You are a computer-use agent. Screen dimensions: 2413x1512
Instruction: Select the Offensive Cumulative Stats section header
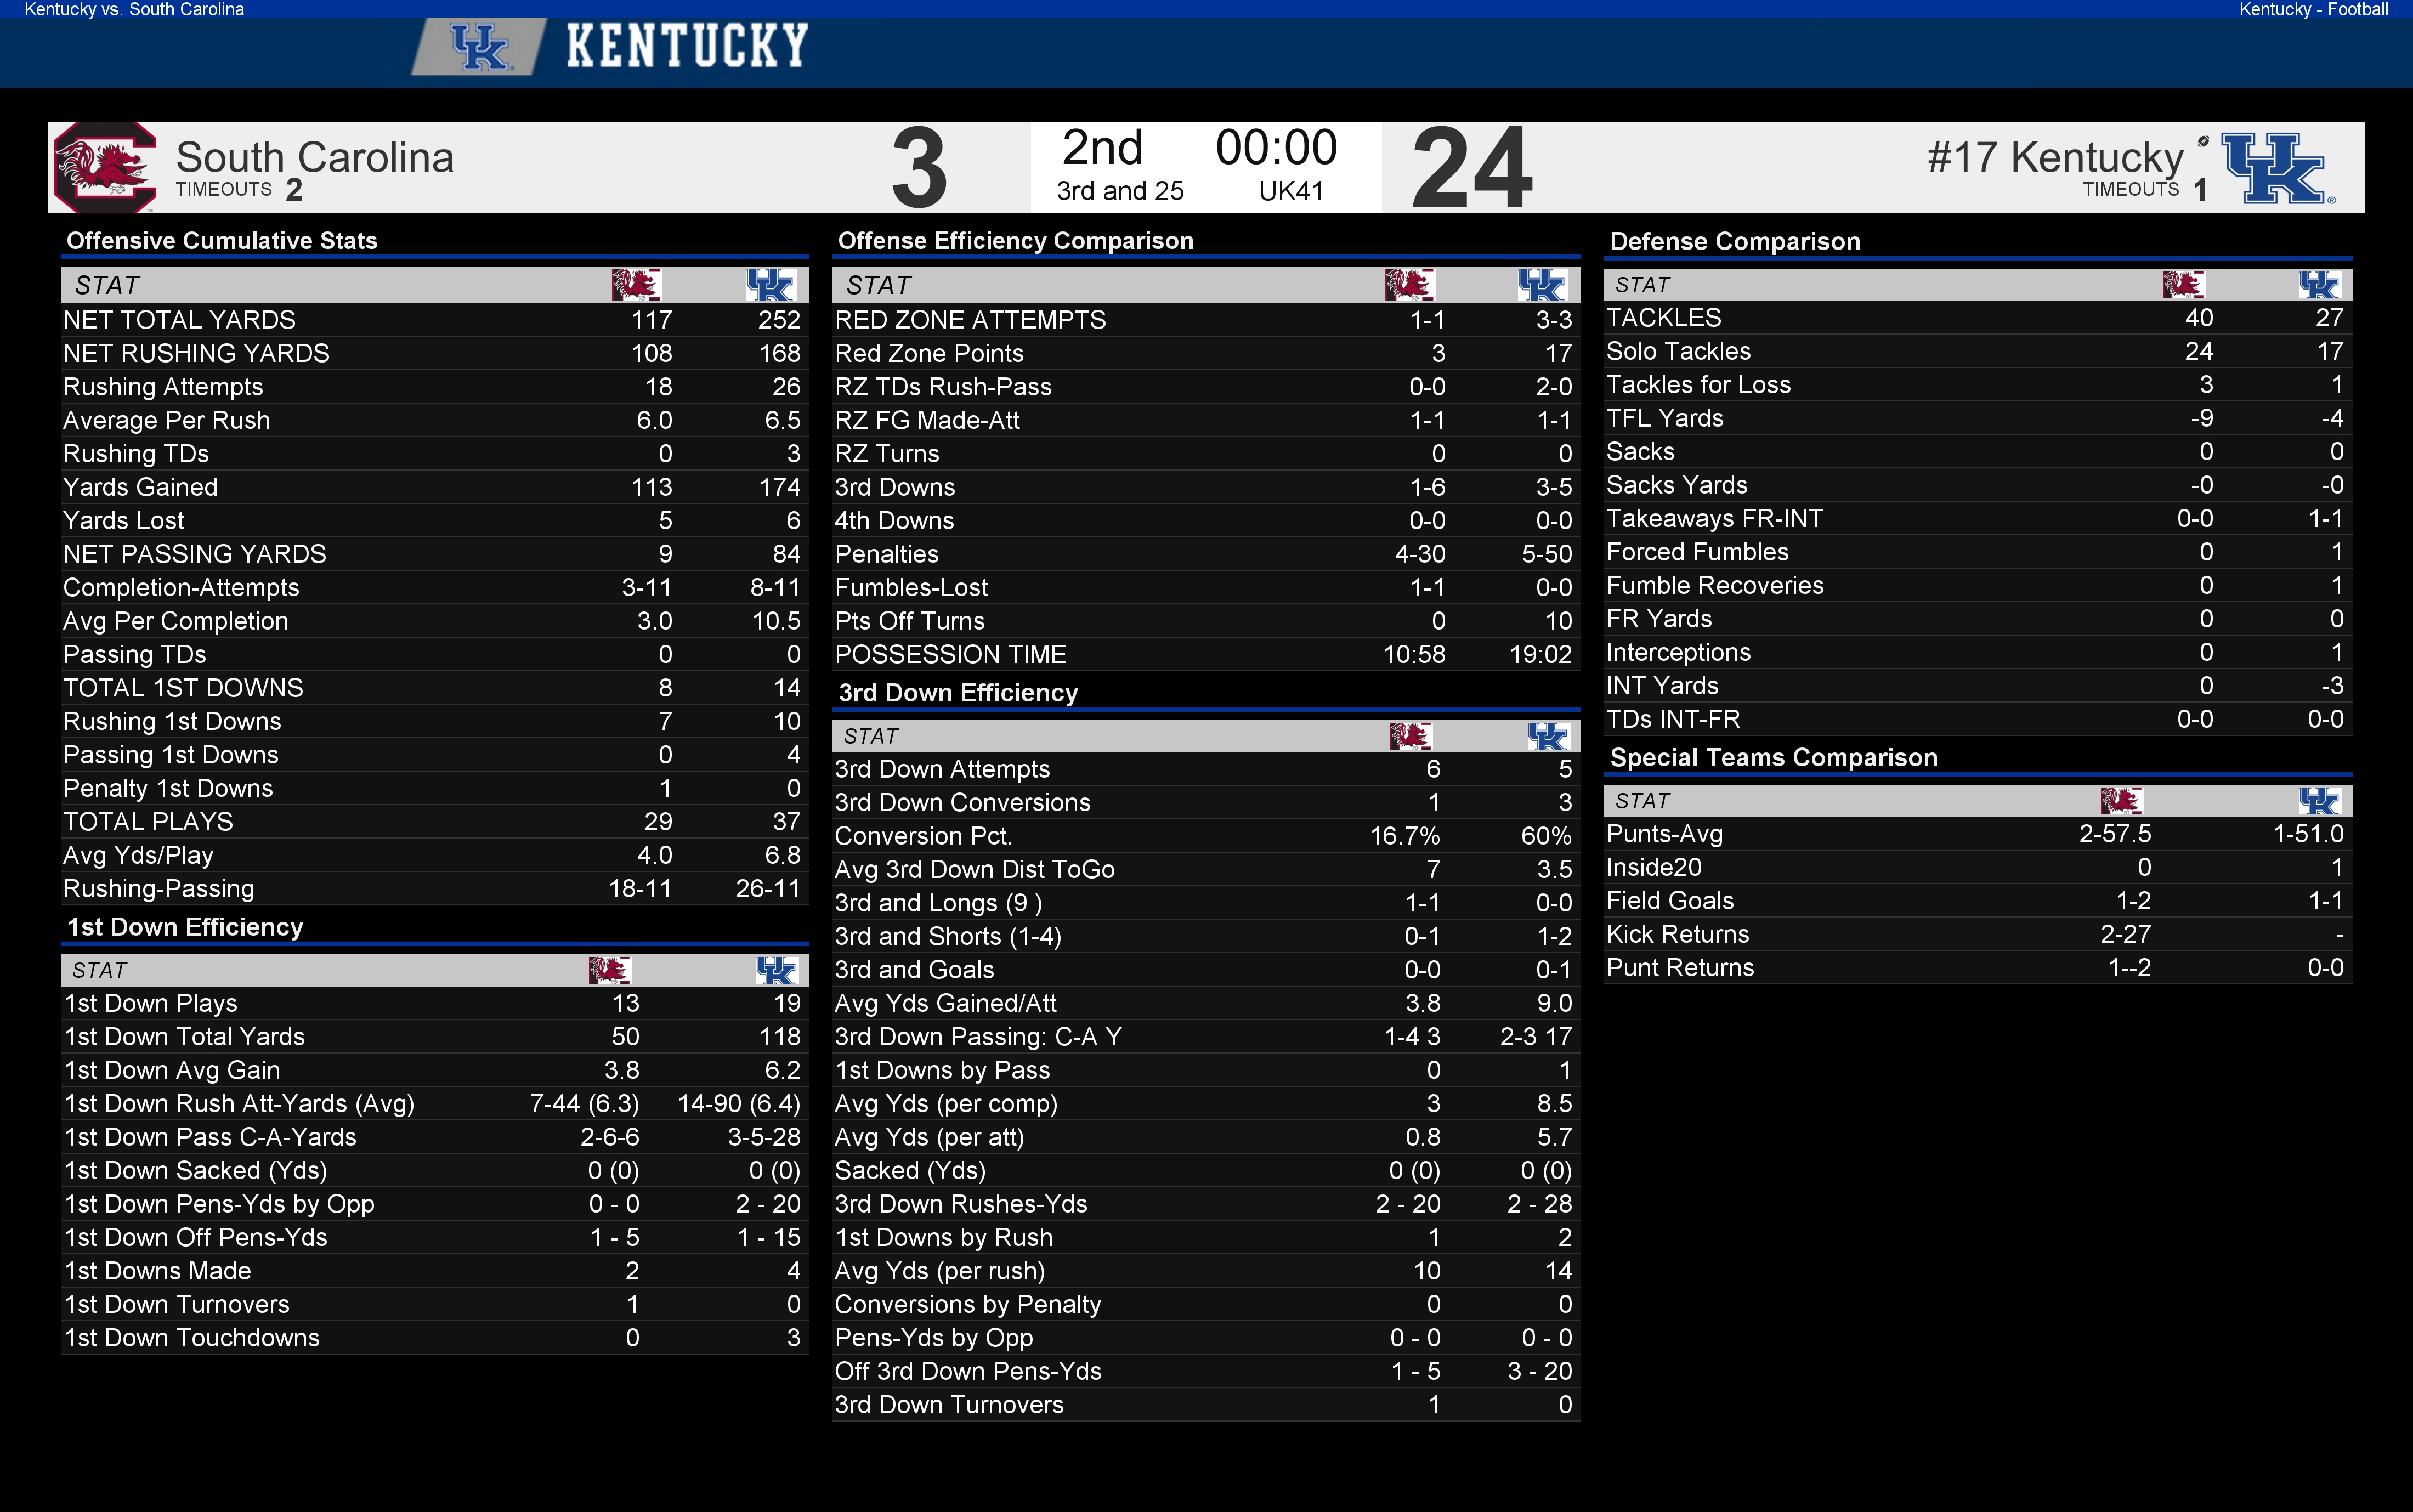222,241
